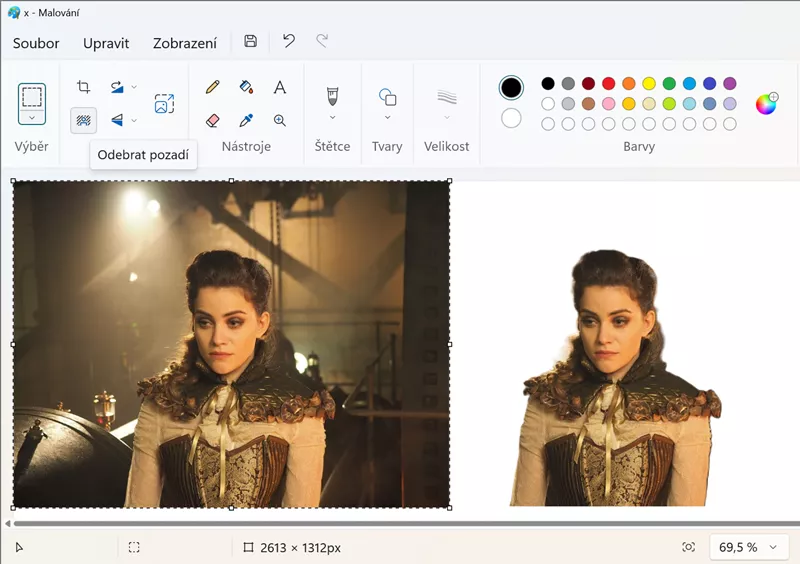
Task: Click the Remove background (Odebrat pozadí) icon
Action: (84, 120)
